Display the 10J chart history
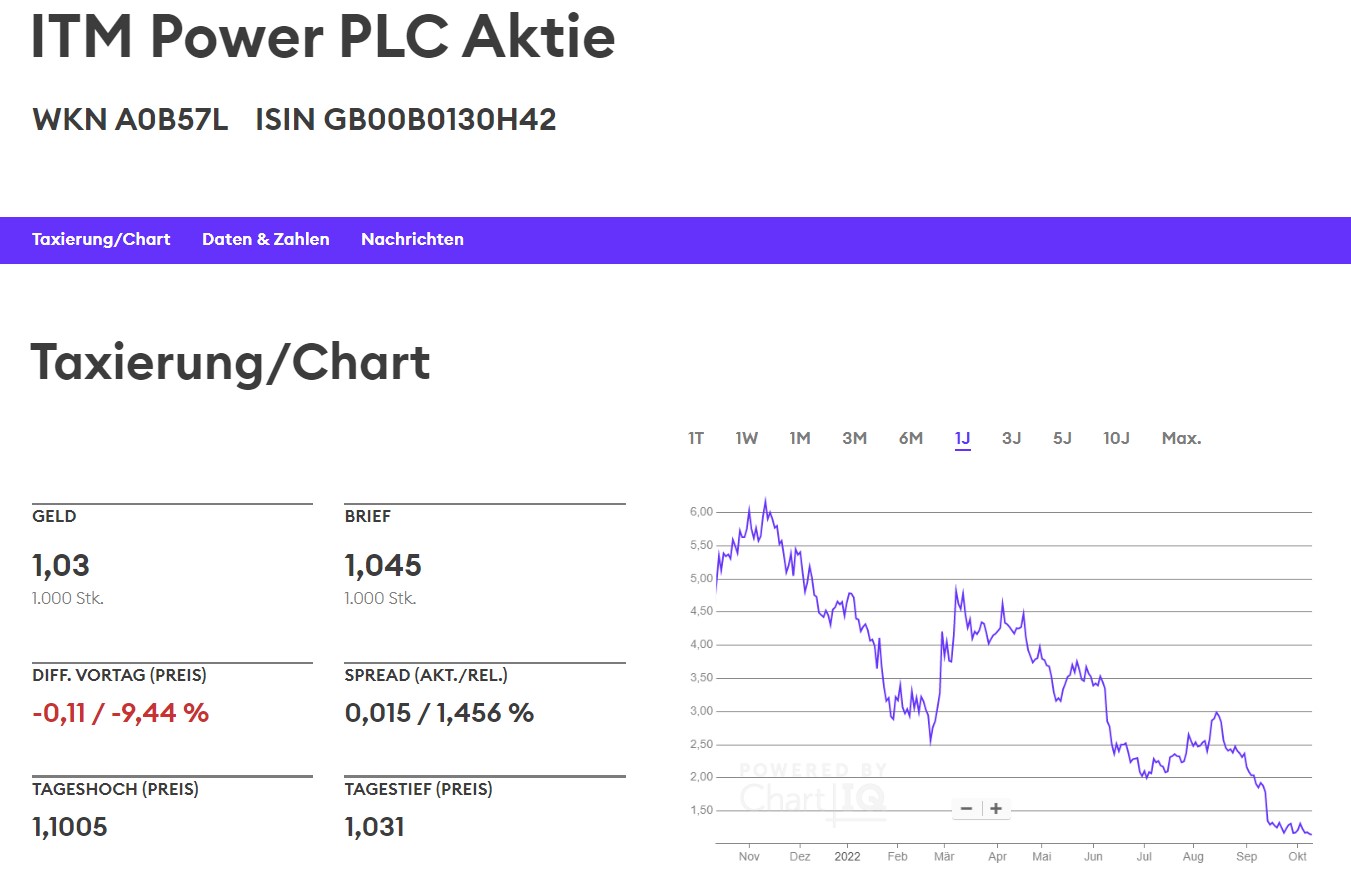Screen dimensions: 1351x885 [x=1116, y=438]
